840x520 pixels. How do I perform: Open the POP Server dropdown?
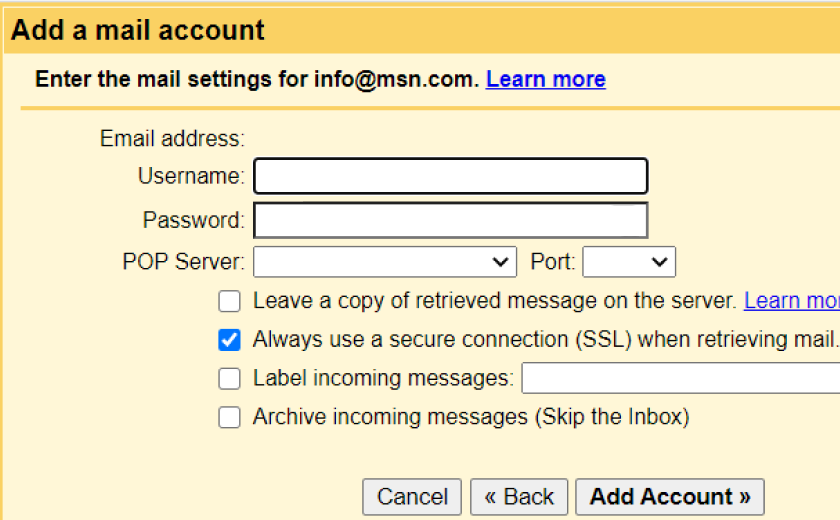(385, 262)
